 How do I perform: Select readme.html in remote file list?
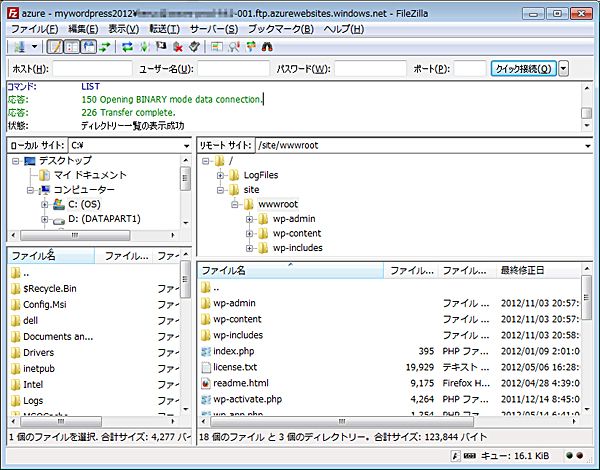click(390, 384)
